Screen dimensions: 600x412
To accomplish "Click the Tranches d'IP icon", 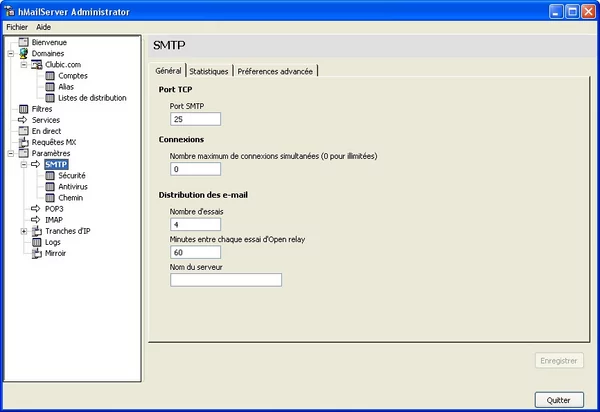I will click(37, 231).
